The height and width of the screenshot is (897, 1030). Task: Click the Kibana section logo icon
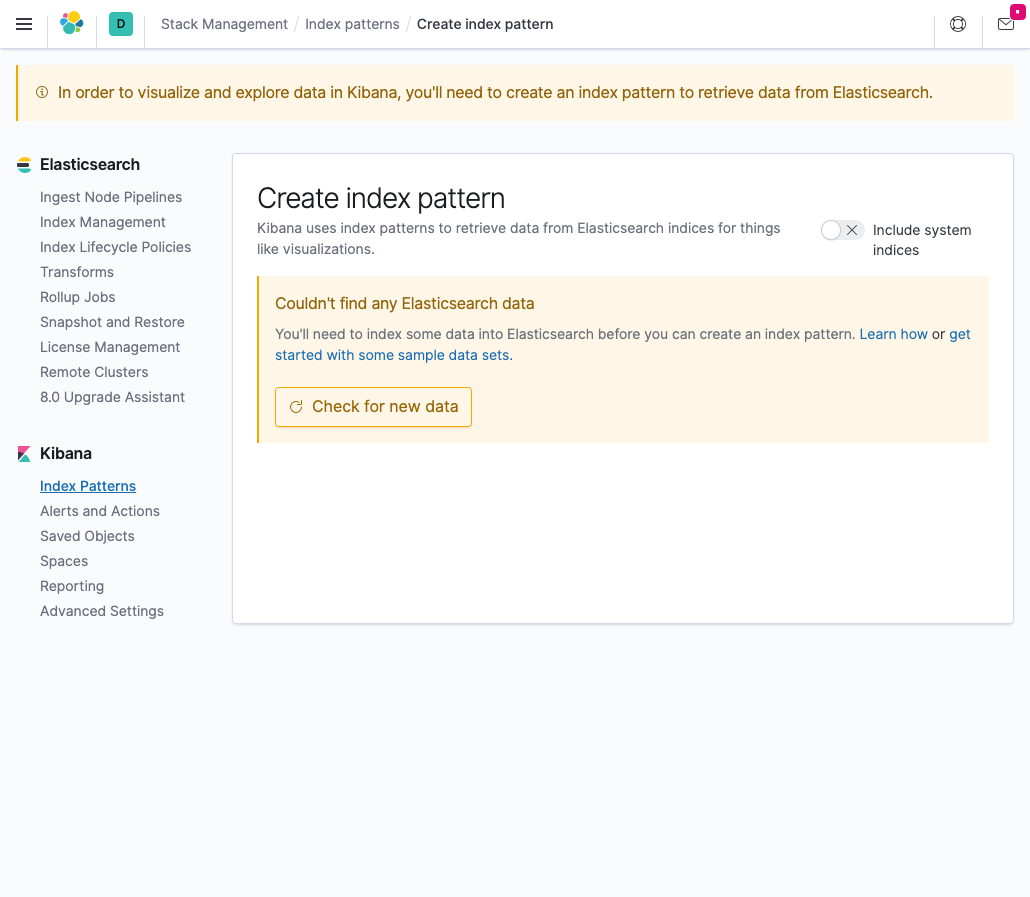(24, 454)
